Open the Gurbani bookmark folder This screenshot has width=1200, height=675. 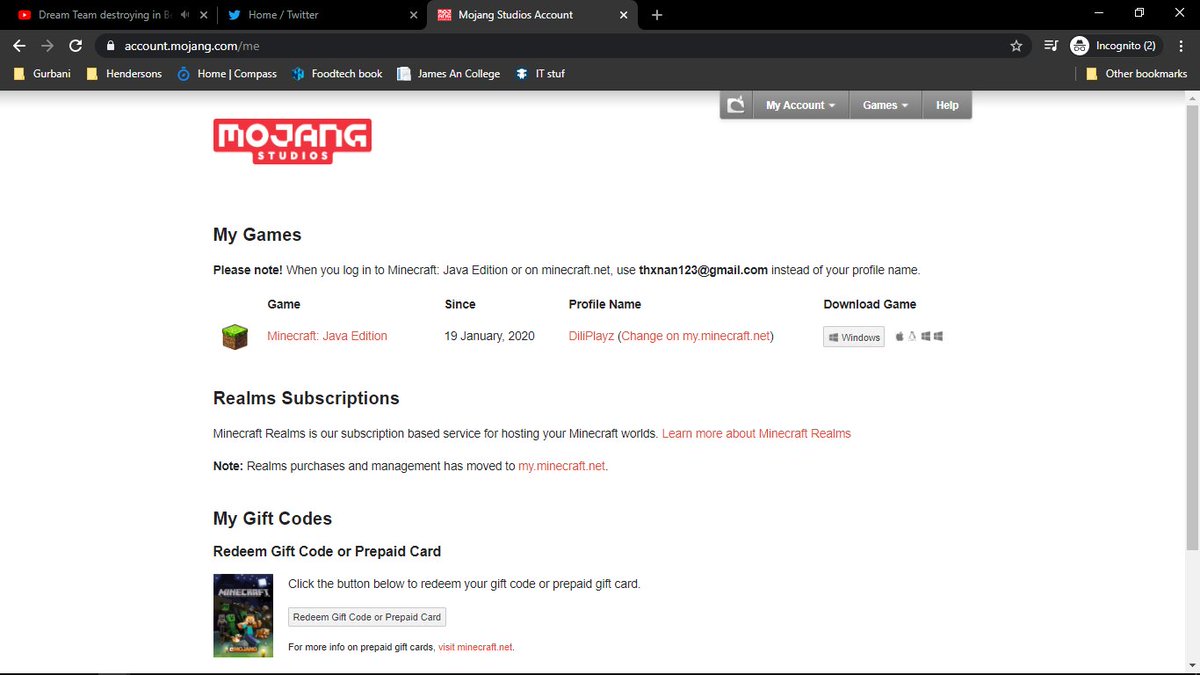click(x=43, y=73)
